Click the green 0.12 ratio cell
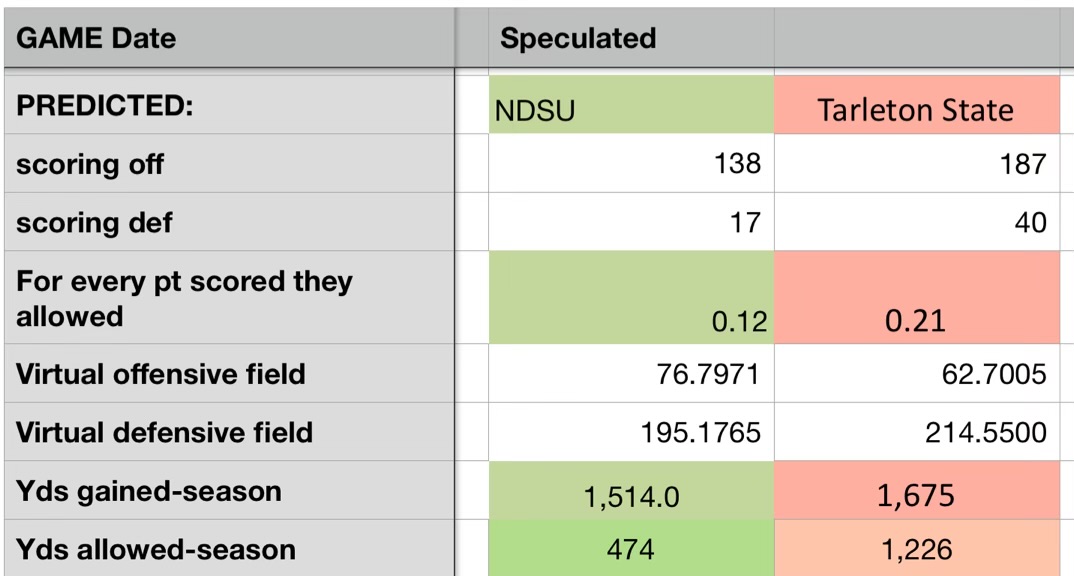 click(x=630, y=298)
